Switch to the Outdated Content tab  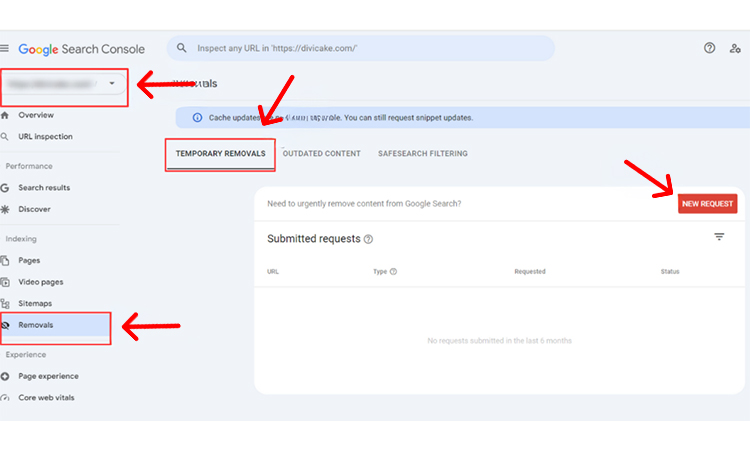pos(321,154)
